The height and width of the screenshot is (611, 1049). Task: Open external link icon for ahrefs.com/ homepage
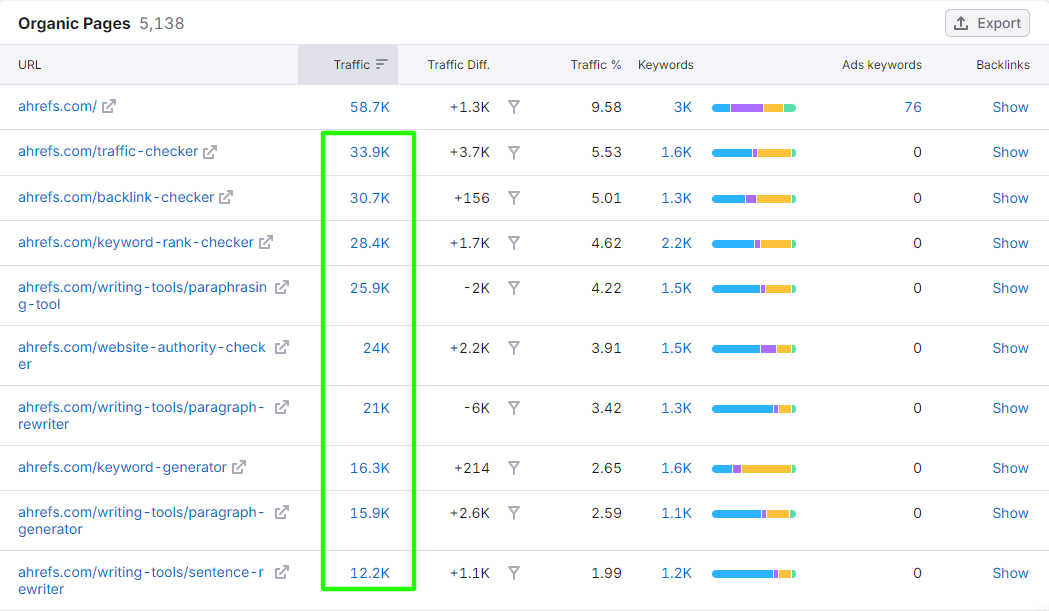109,106
